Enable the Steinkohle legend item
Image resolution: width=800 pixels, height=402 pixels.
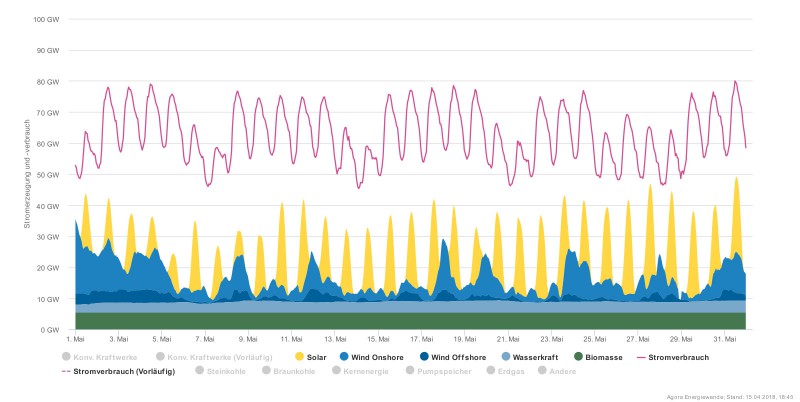(223, 371)
